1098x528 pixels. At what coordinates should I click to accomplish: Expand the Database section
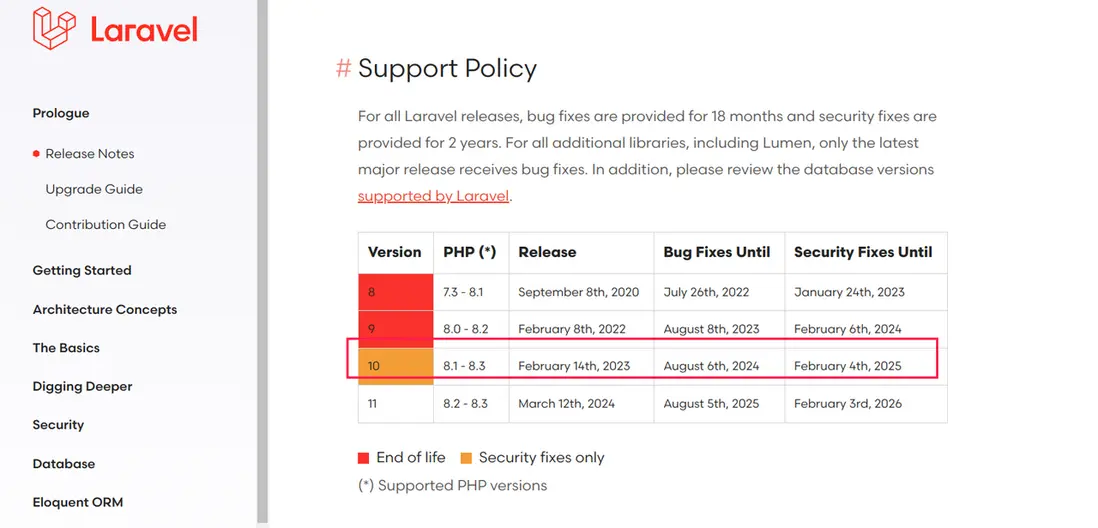(x=64, y=464)
